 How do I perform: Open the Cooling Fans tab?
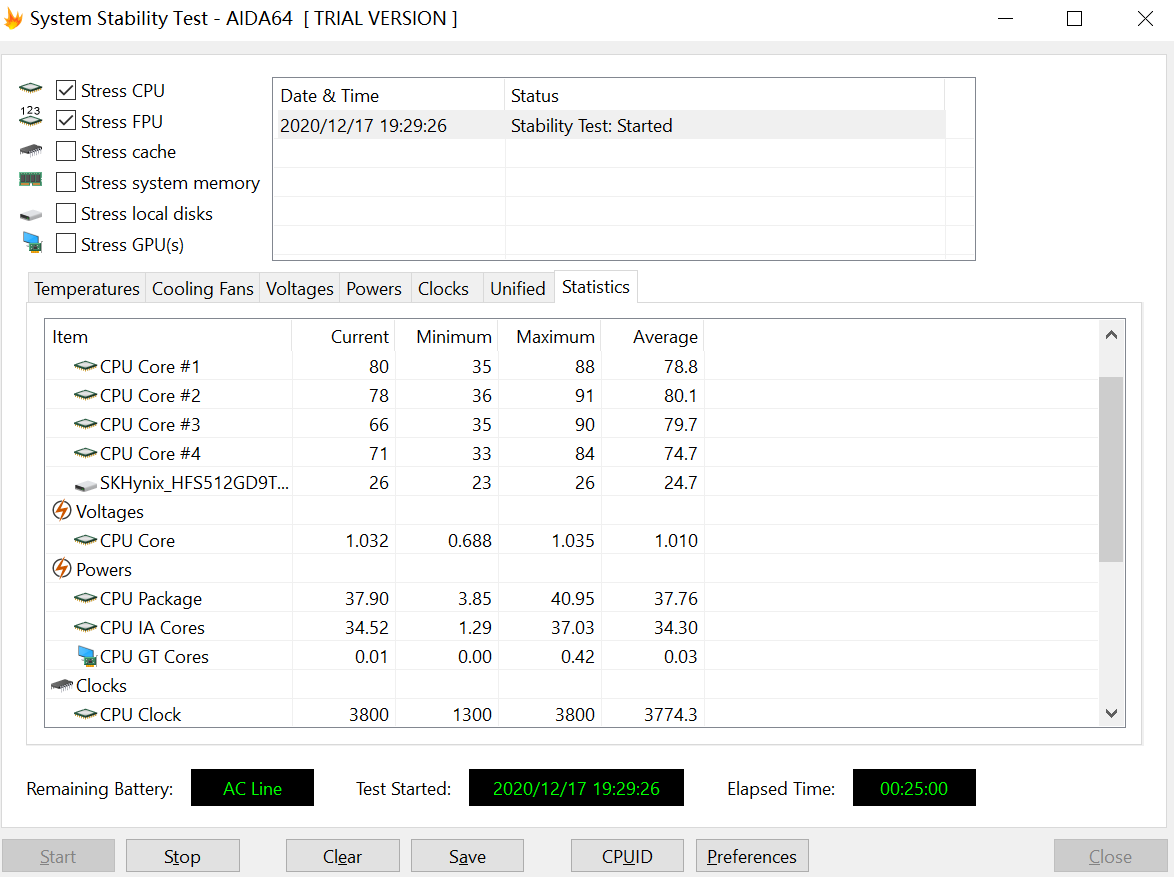203,288
